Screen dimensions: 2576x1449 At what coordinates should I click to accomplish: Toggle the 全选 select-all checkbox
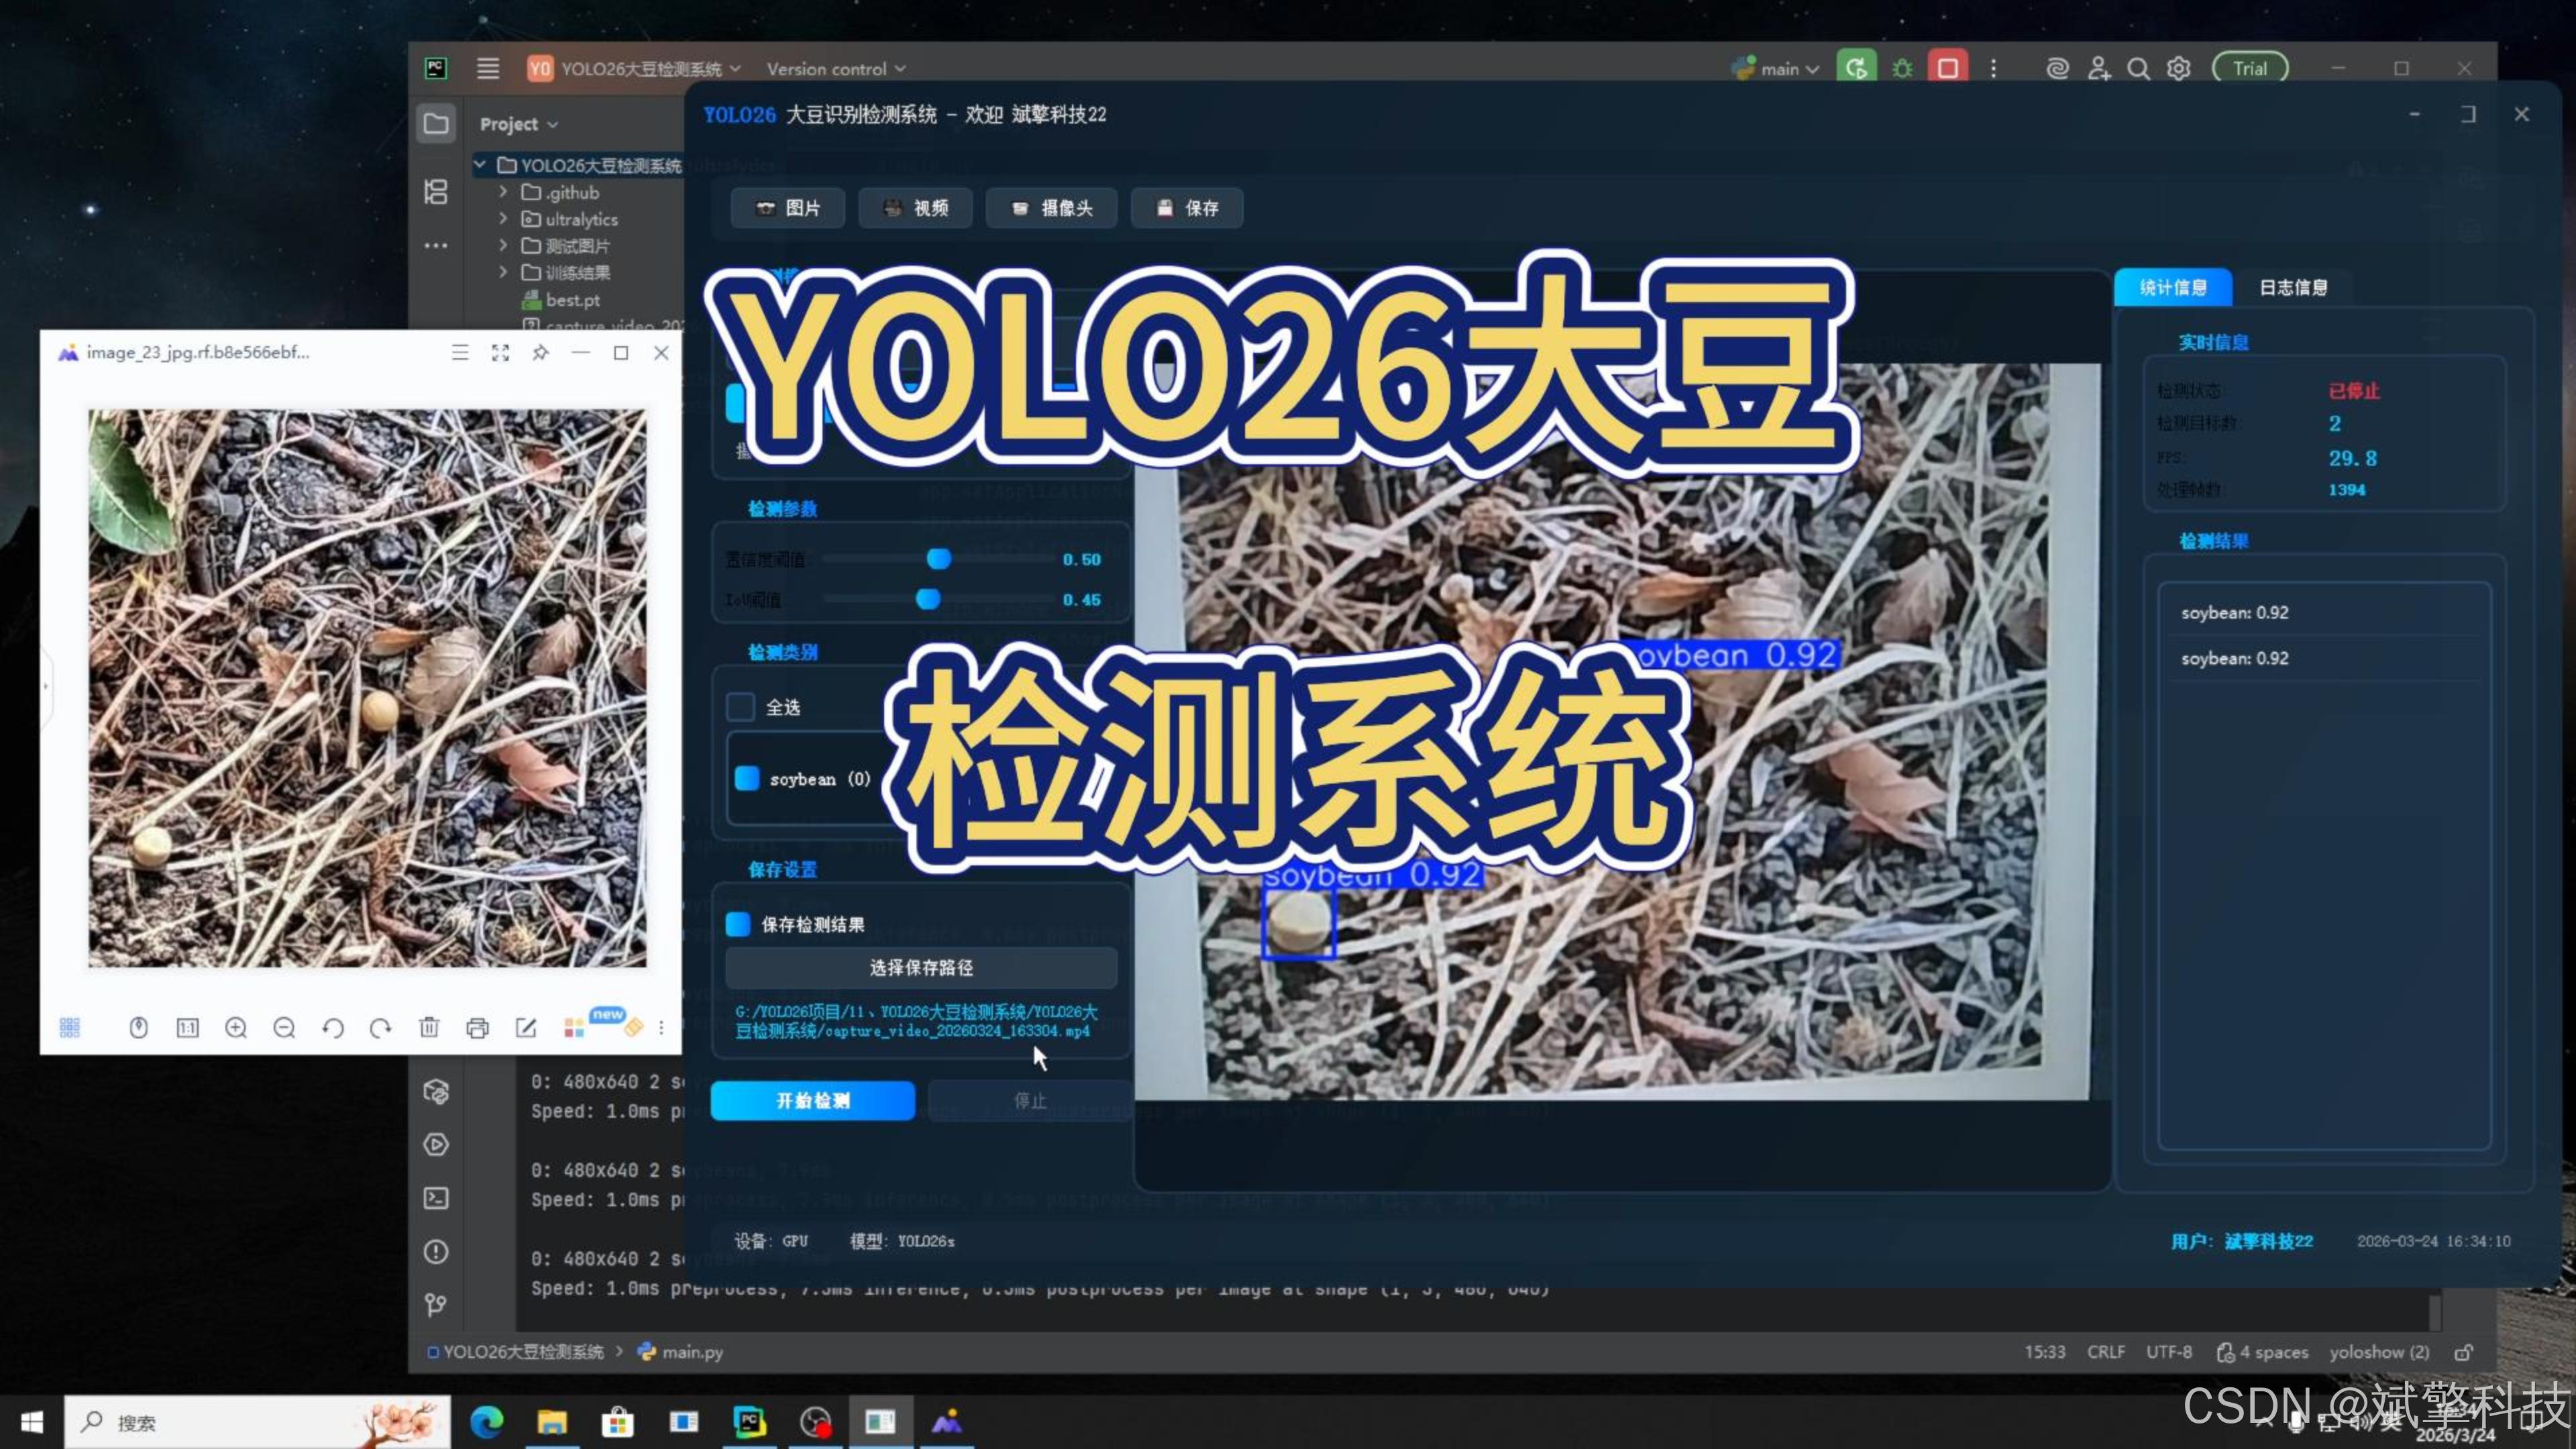740,707
